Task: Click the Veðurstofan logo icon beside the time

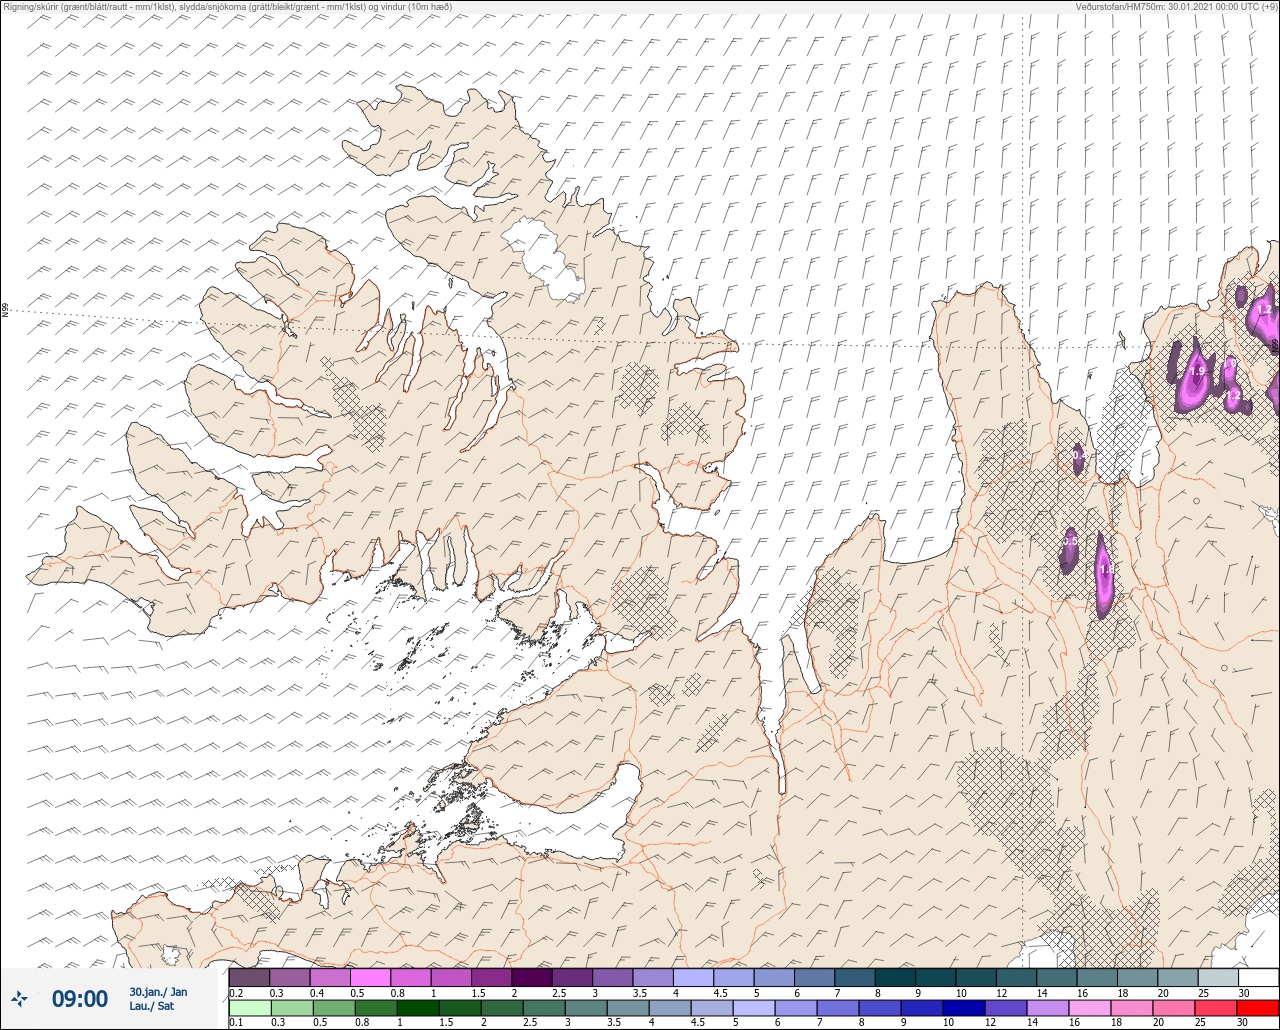Action: pyautogui.click(x=20, y=999)
